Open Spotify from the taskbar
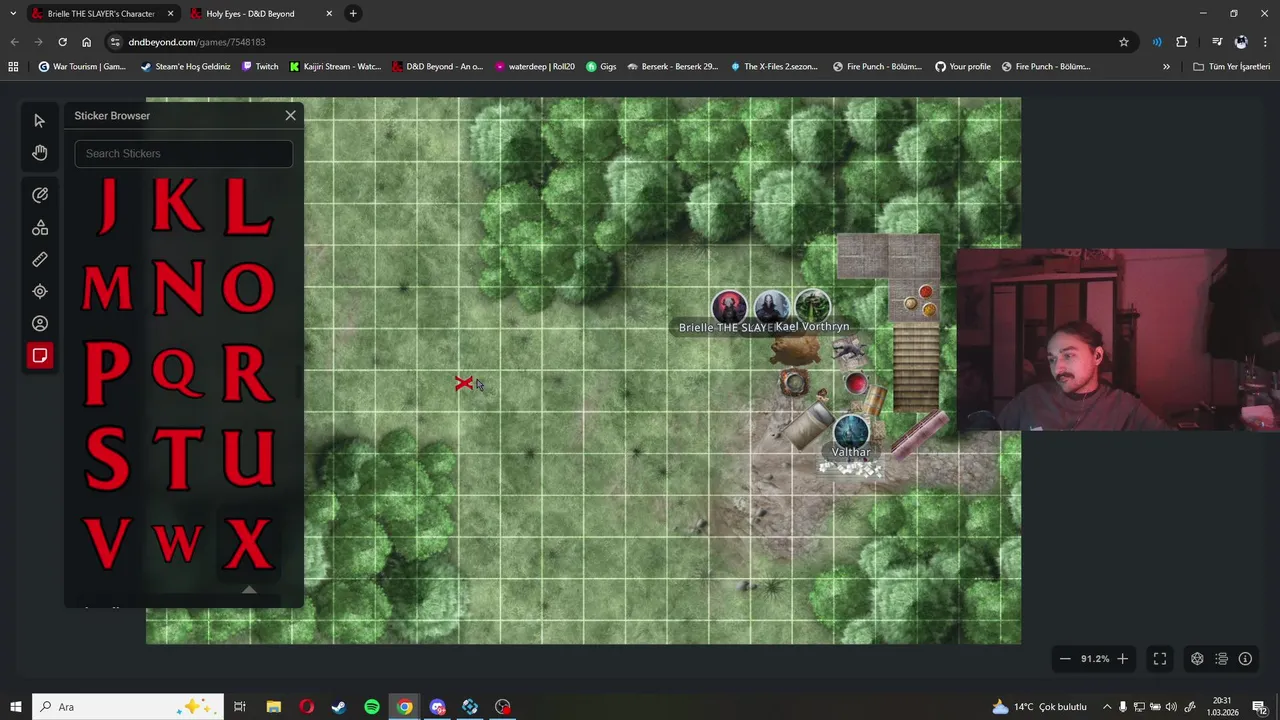 click(372, 707)
